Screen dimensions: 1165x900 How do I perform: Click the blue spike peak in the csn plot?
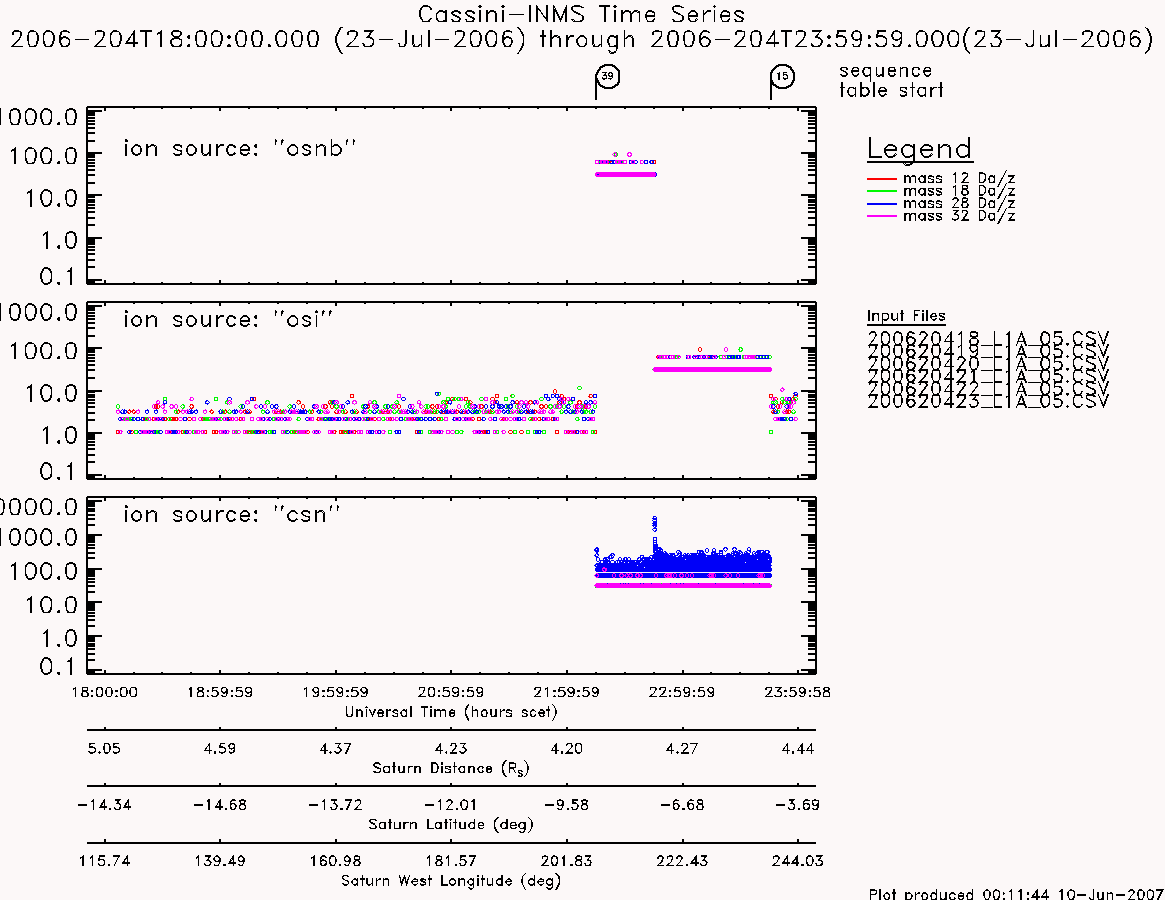pos(655,522)
